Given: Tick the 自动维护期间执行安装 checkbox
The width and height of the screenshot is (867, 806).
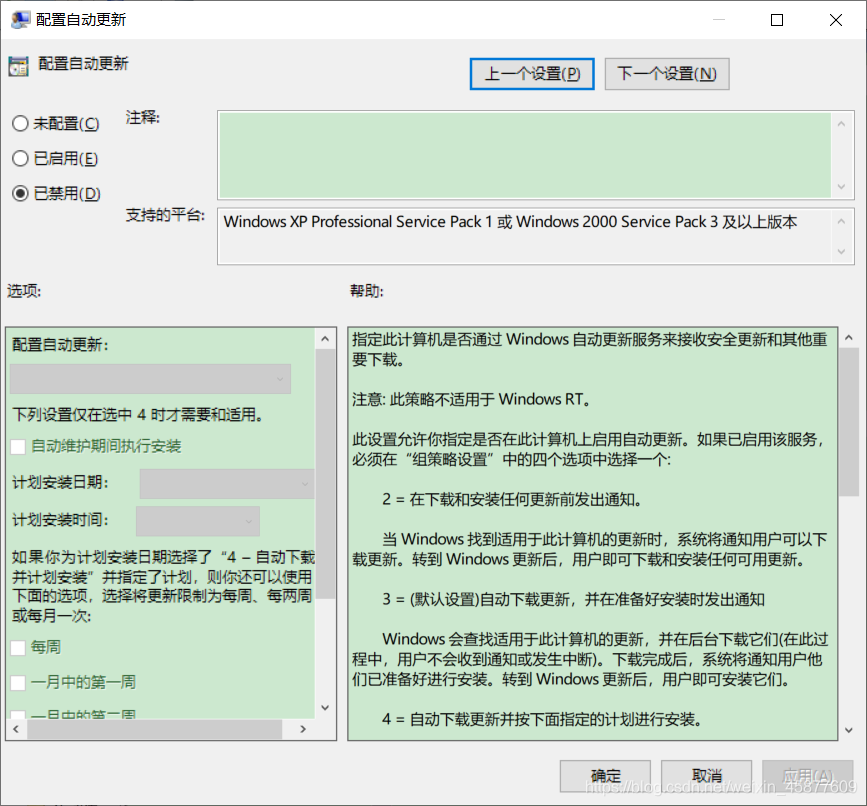Looking at the screenshot, I should tap(18, 447).
